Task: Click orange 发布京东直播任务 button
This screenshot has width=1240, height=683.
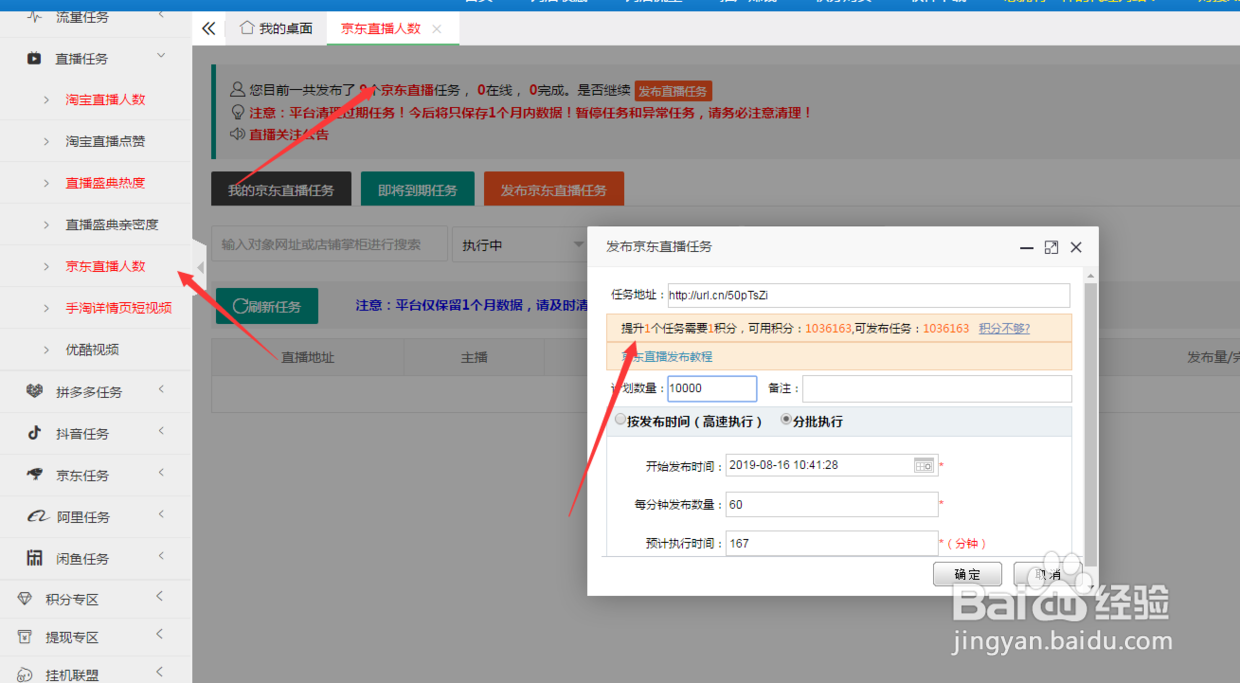Action: tap(554, 190)
